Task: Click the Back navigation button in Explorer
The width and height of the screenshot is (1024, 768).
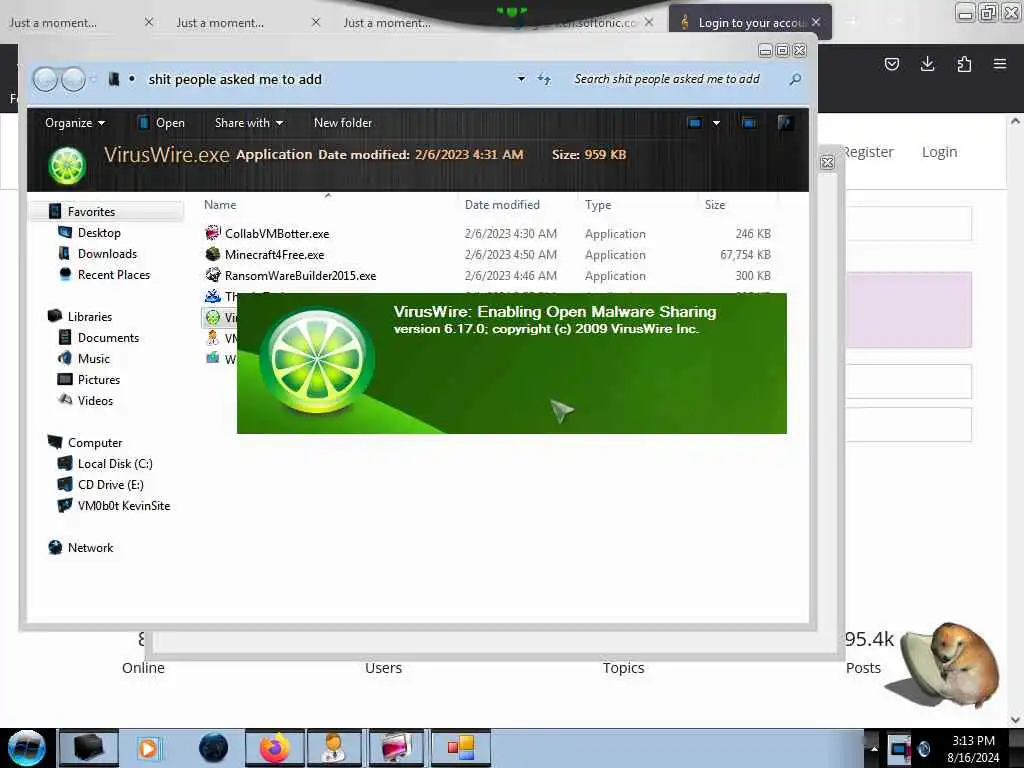Action: [x=45, y=80]
